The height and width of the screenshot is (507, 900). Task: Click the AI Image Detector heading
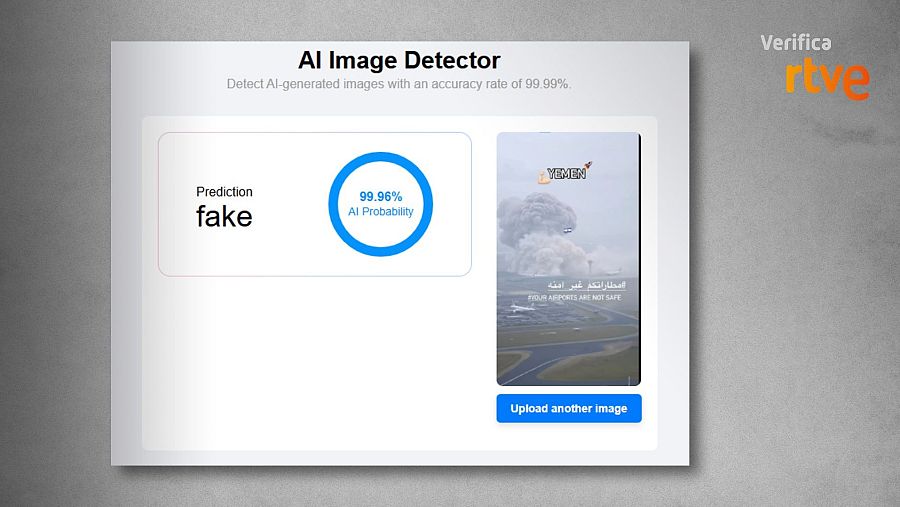(x=399, y=61)
